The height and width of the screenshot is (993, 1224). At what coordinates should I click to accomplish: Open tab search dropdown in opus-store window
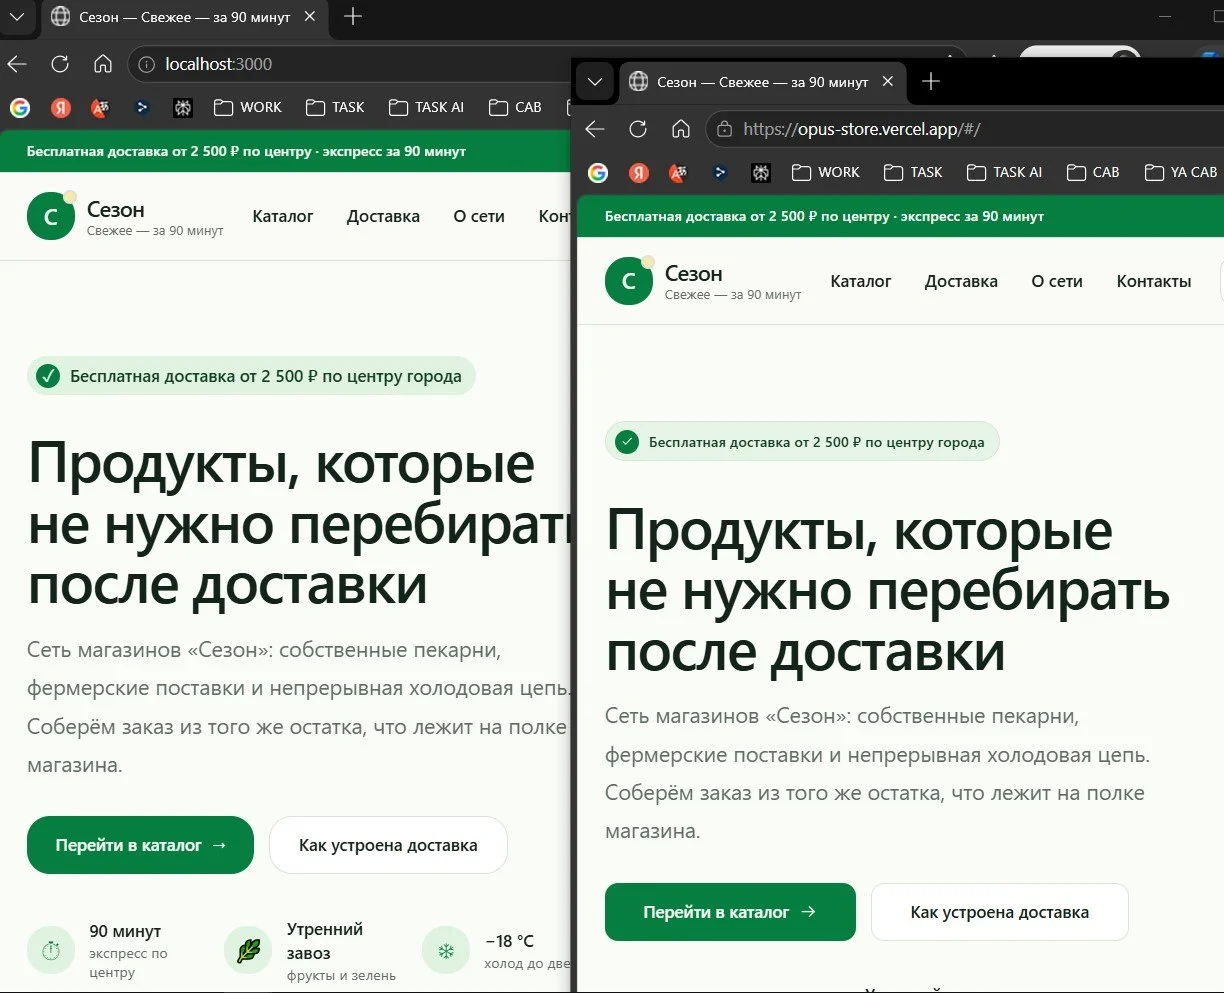[x=595, y=82]
